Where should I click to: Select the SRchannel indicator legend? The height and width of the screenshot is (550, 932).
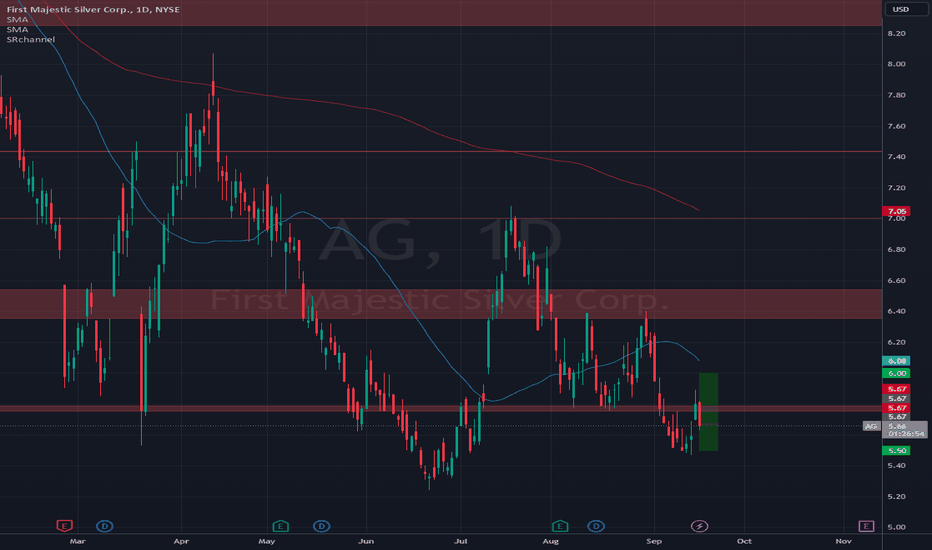click(x=31, y=39)
